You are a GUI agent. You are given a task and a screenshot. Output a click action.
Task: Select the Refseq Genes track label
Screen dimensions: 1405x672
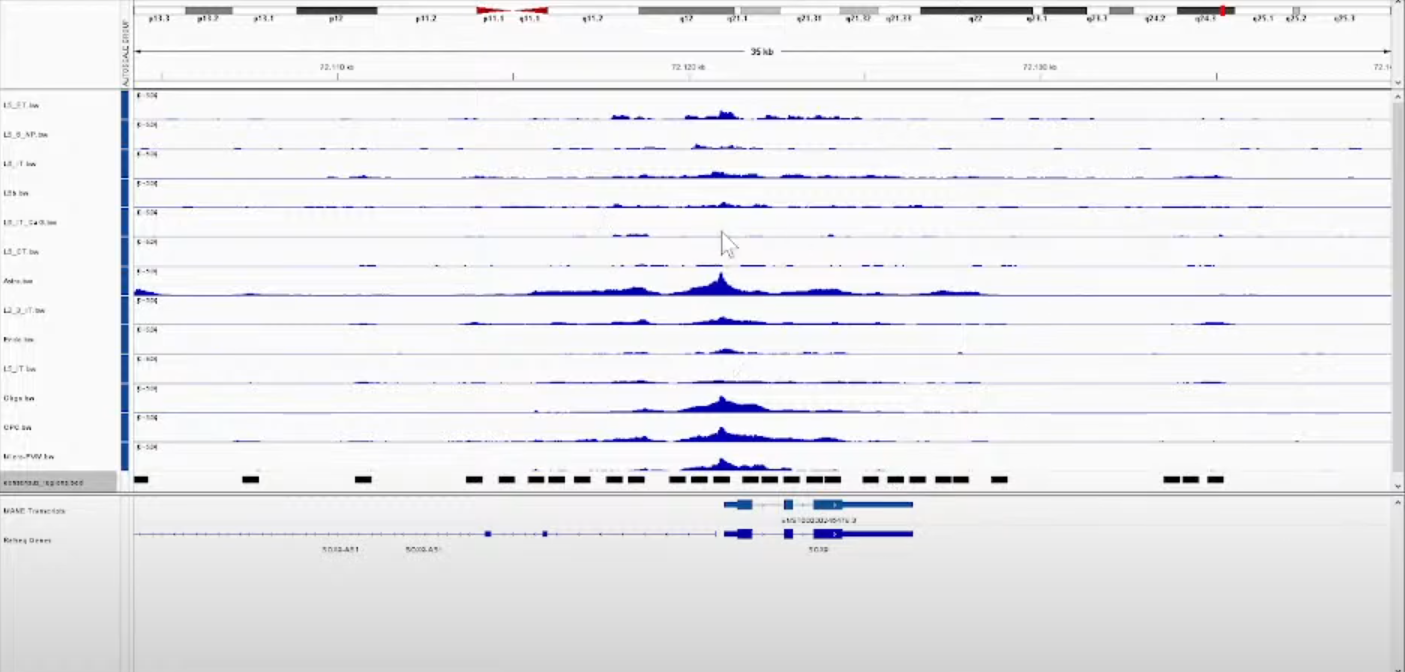28,540
